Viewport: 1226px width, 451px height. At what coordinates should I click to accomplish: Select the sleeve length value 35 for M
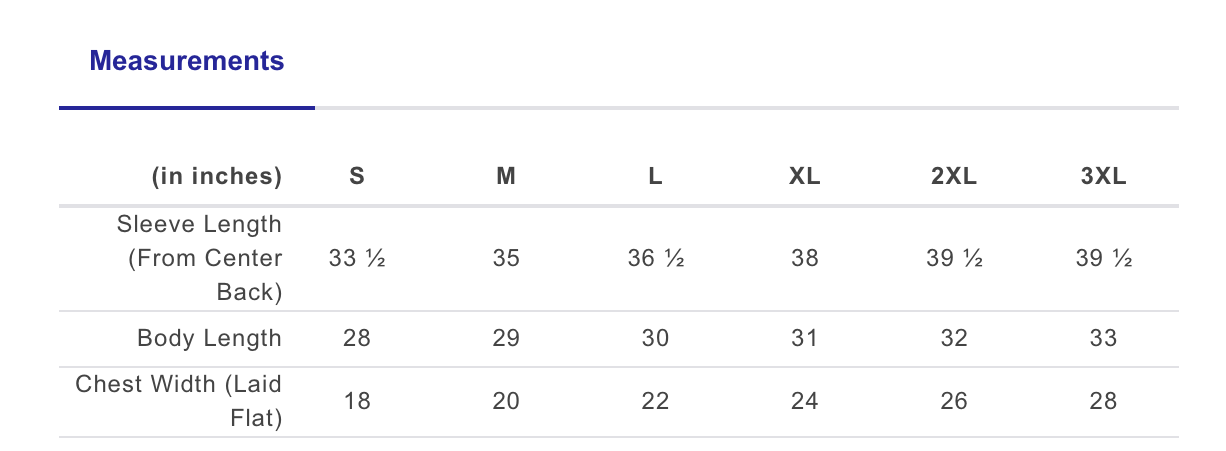(x=506, y=258)
